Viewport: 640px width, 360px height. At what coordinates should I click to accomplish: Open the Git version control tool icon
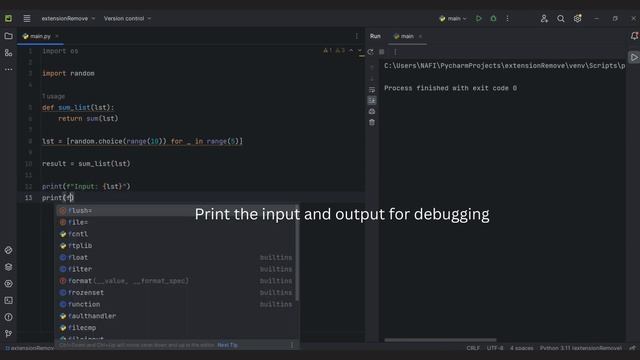[x=8, y=333]
